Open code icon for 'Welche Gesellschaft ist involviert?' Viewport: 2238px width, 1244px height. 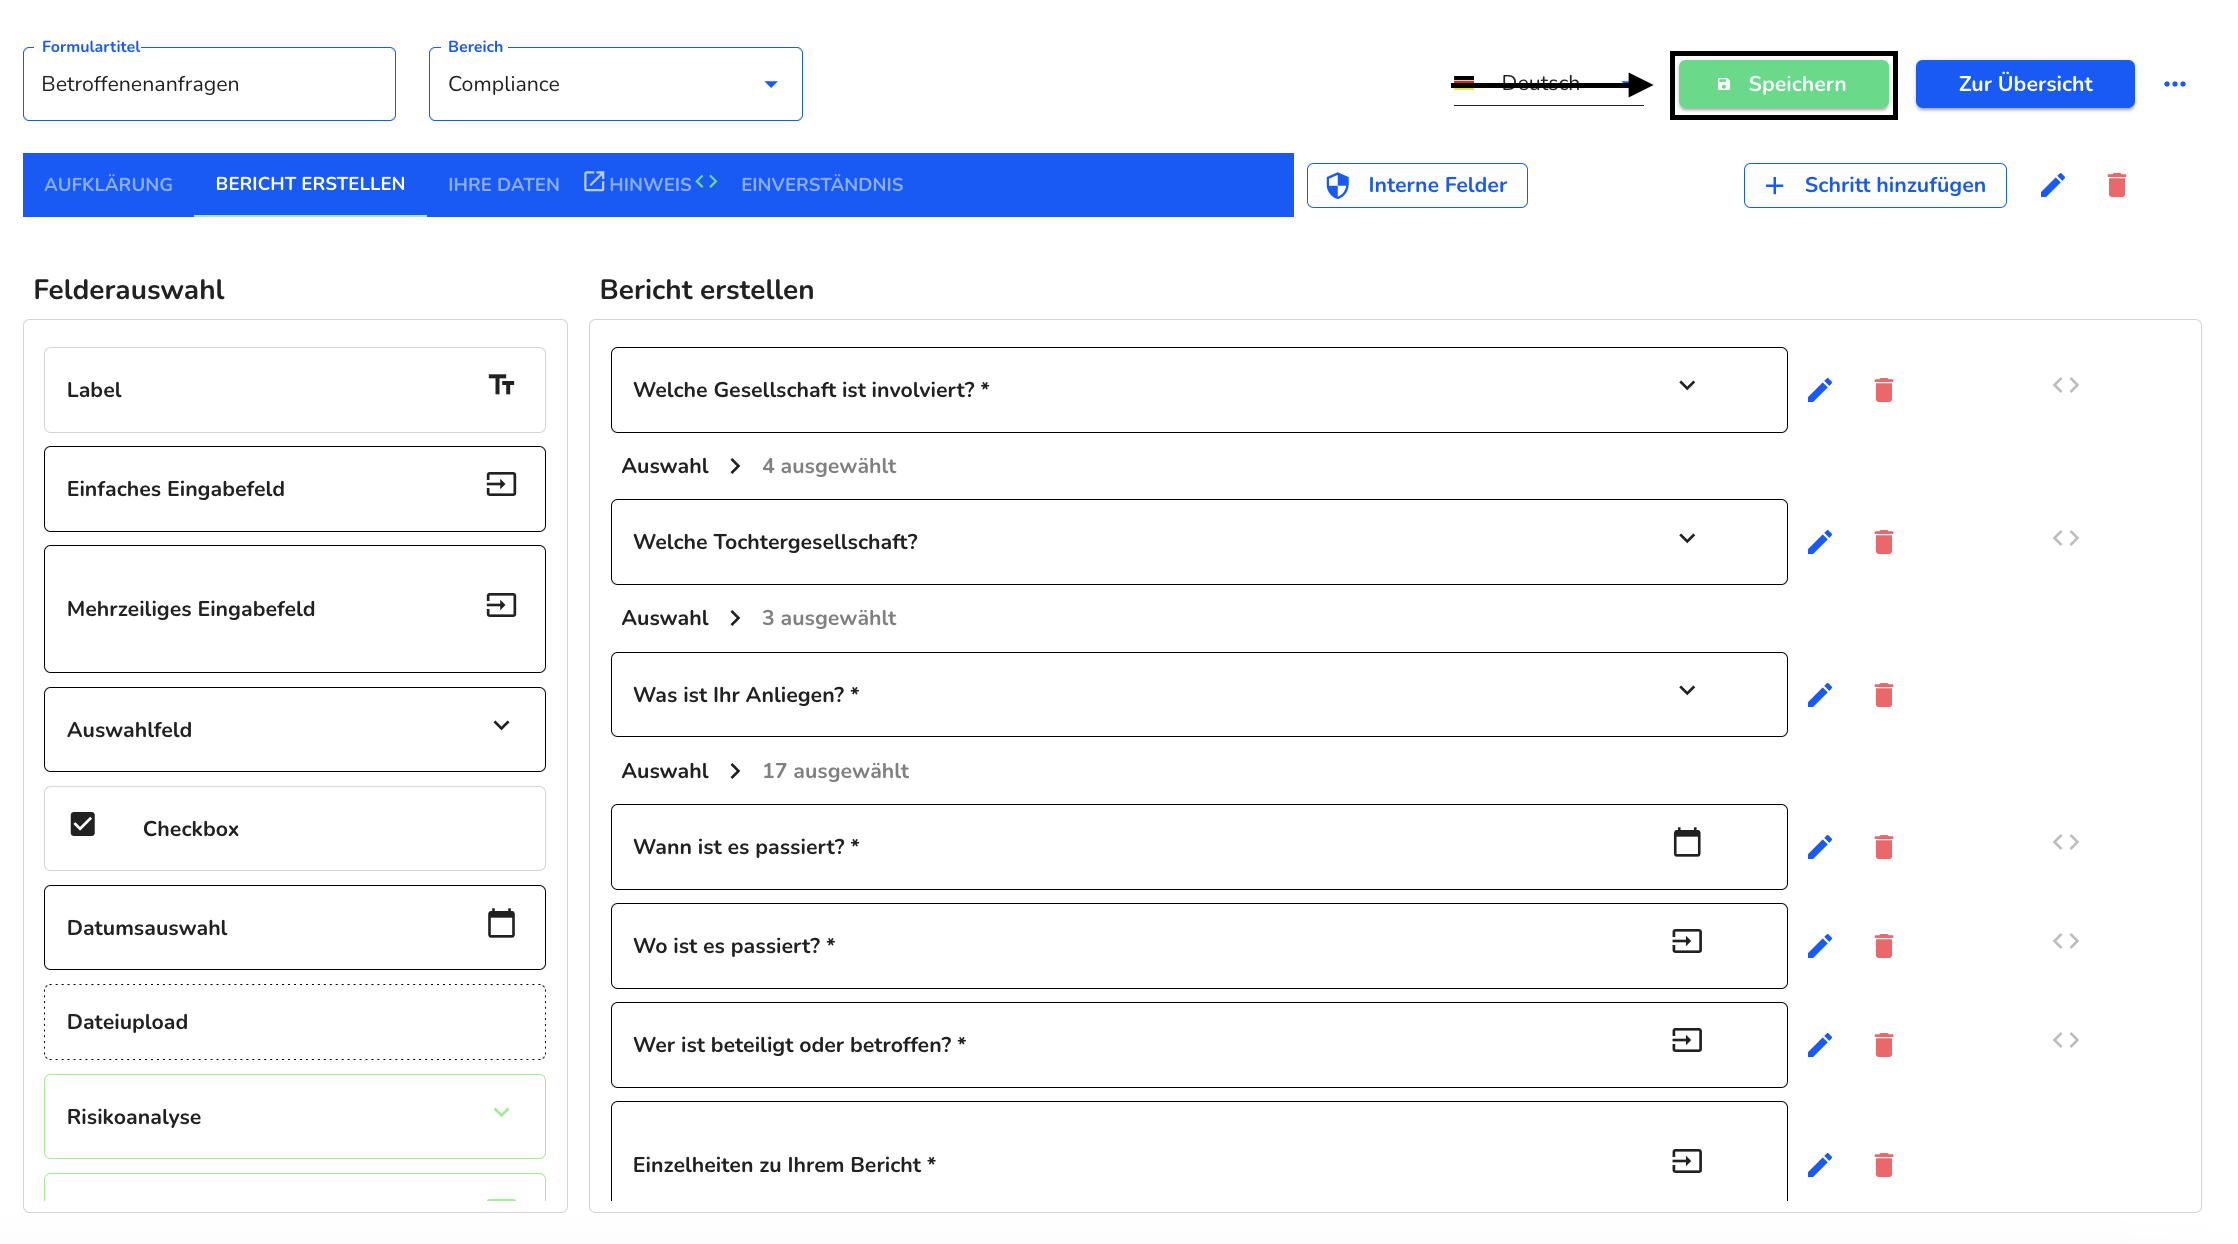[x=2066, y=385]
